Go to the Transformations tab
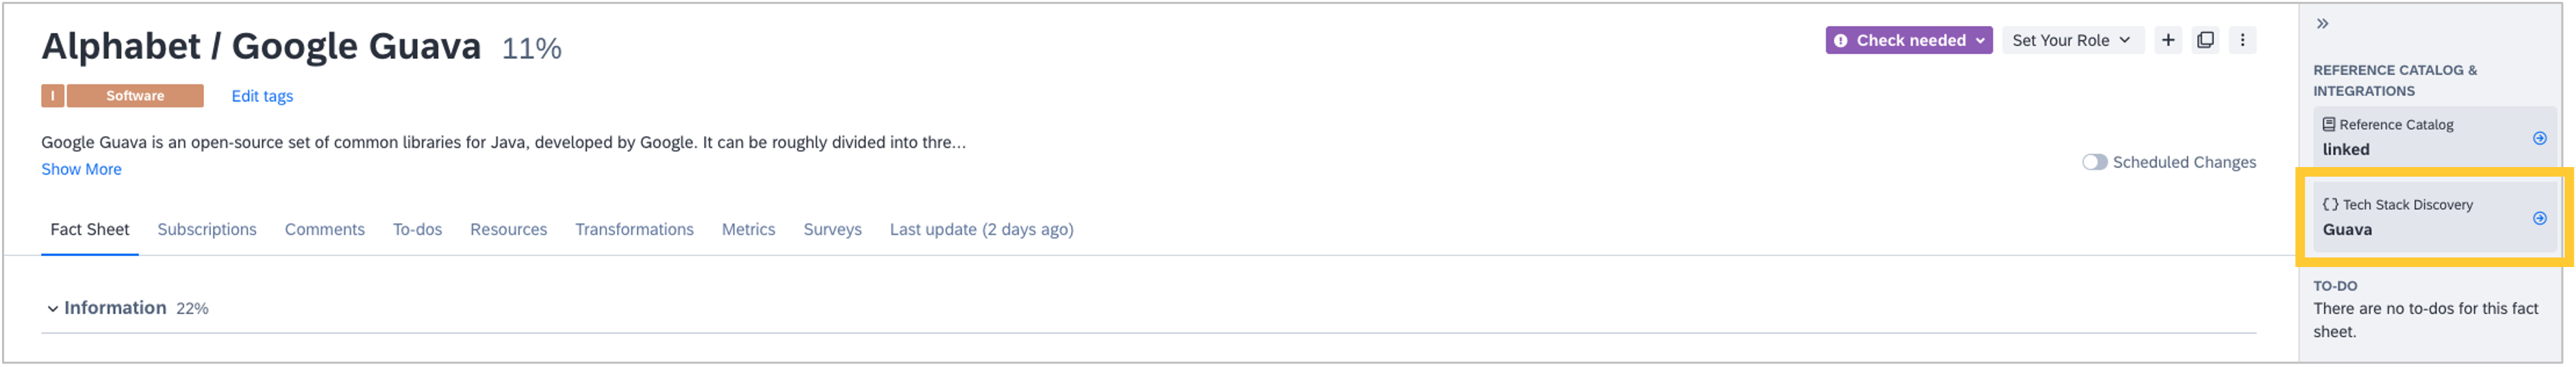This screenshot has width=2576, height=367. 634,229
